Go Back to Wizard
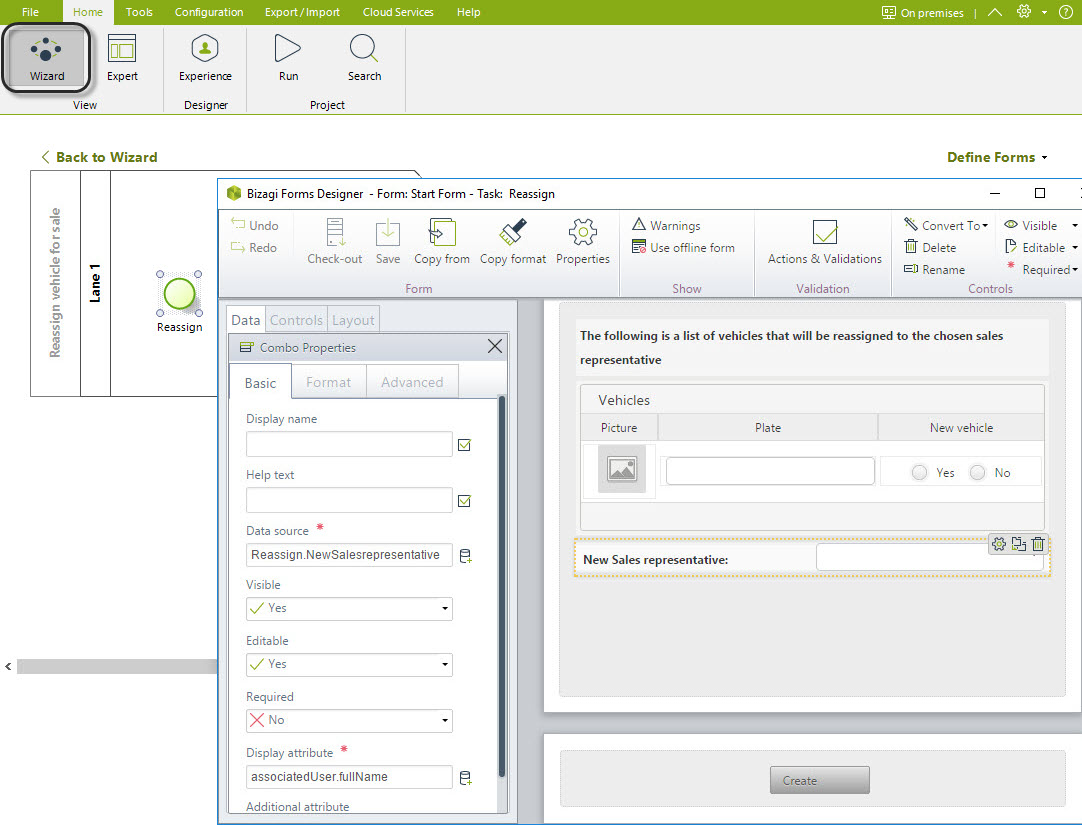Image resolution: width=1082 pixels, height=825 pixels. click(x=99, y=157)
